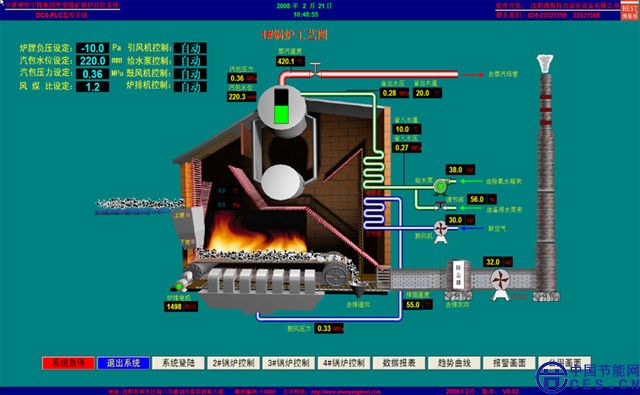
Task: Click the steam valve on the red pipe
Action: pyautogui.click(x=315, y=71)
